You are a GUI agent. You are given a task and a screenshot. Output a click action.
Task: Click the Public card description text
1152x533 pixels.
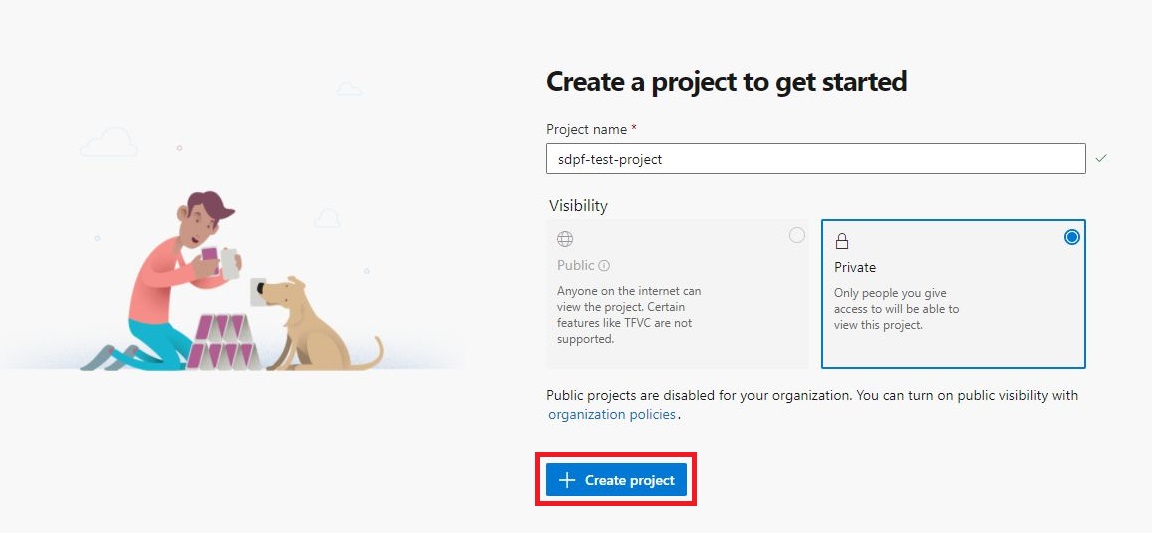click(x=628, y=315)
